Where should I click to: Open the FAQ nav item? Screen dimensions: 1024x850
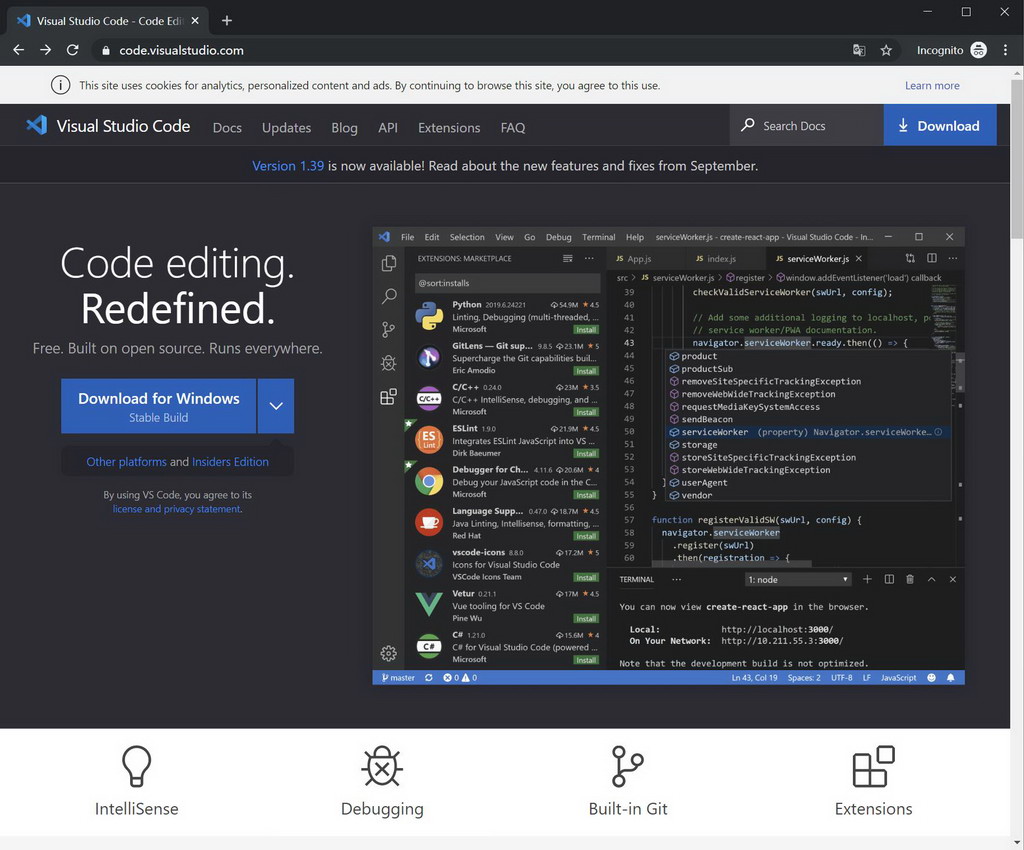tap(513, 127)
